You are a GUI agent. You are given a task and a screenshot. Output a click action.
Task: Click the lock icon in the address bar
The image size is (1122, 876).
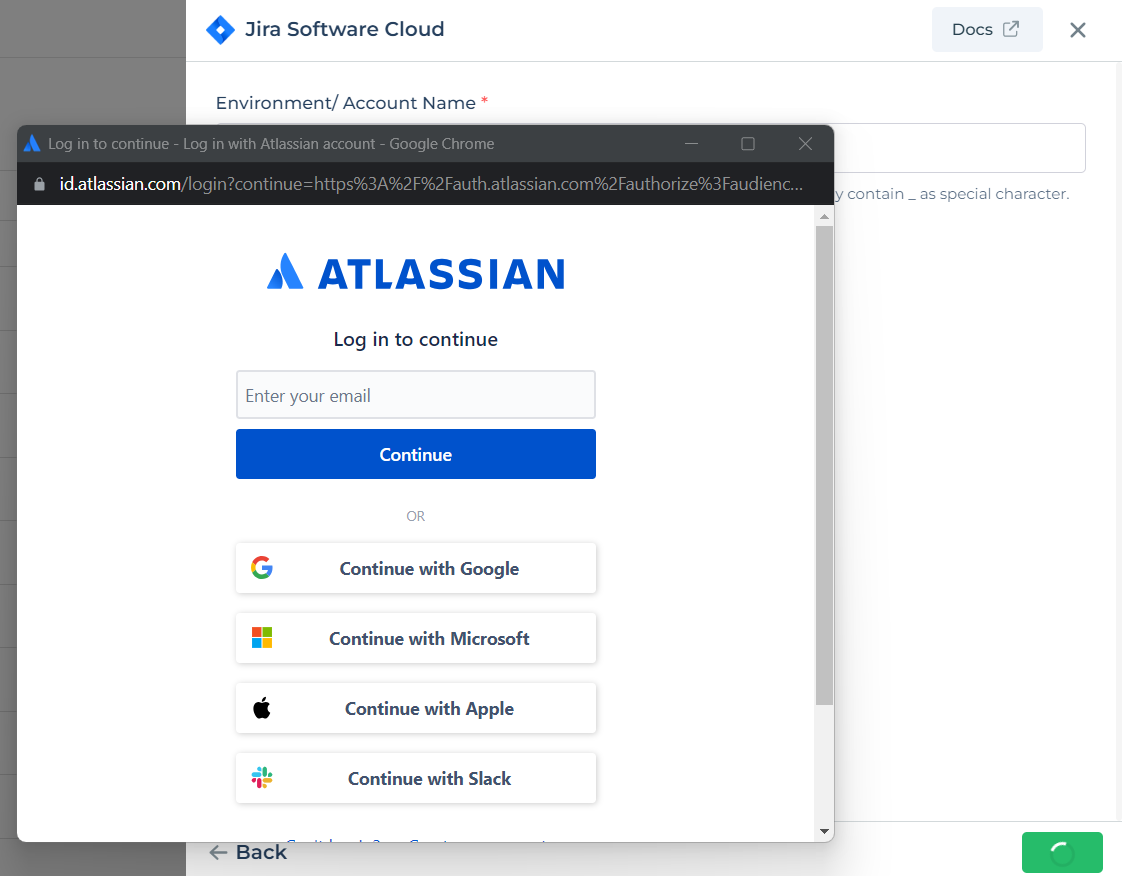pyautogui.click(x=39, y=184)
